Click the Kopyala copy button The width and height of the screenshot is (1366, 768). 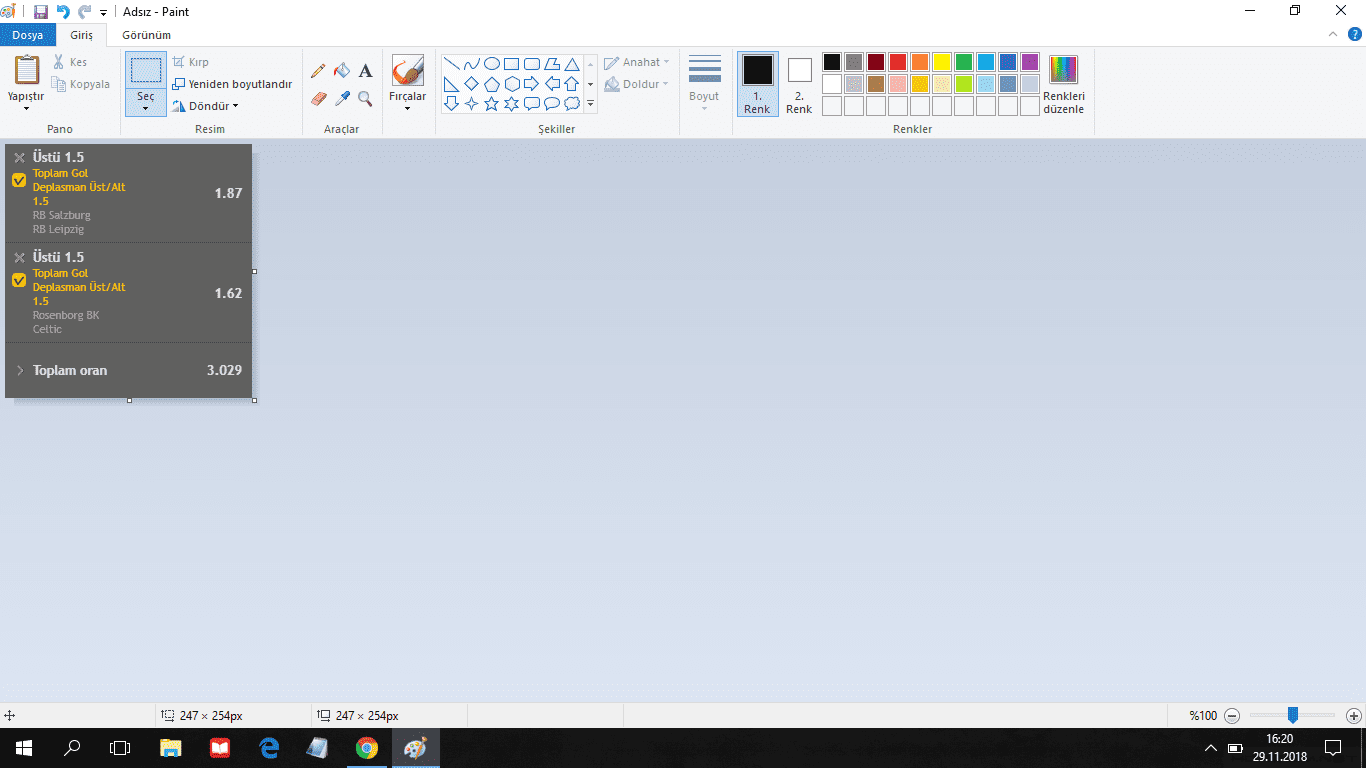pos(81,84)
